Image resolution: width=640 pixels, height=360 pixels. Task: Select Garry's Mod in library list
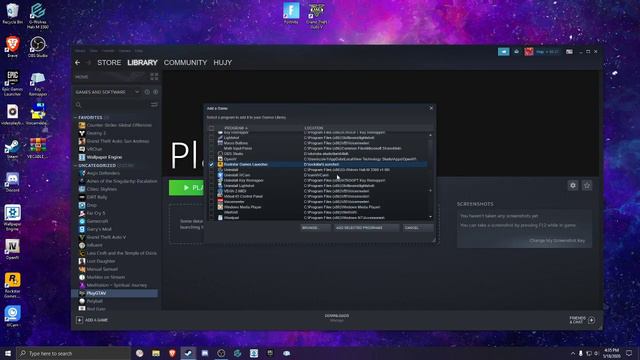[x=99, y=229]
